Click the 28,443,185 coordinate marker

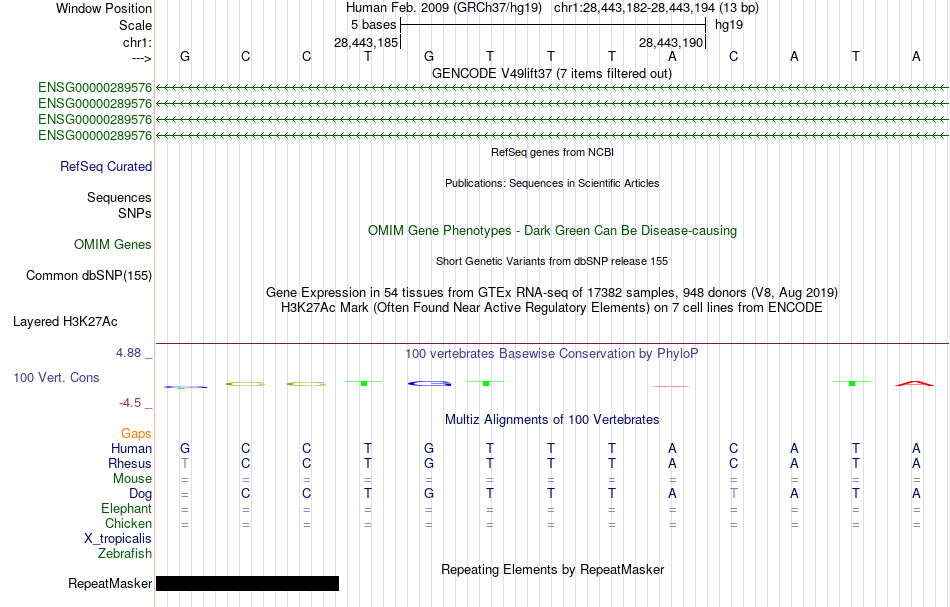(366, 43)
